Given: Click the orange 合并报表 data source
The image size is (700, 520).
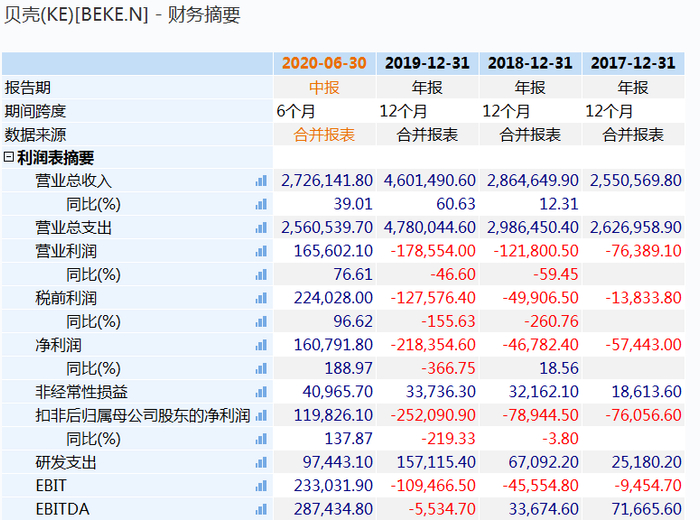Looking at the screenshot, I should (324, 134).
